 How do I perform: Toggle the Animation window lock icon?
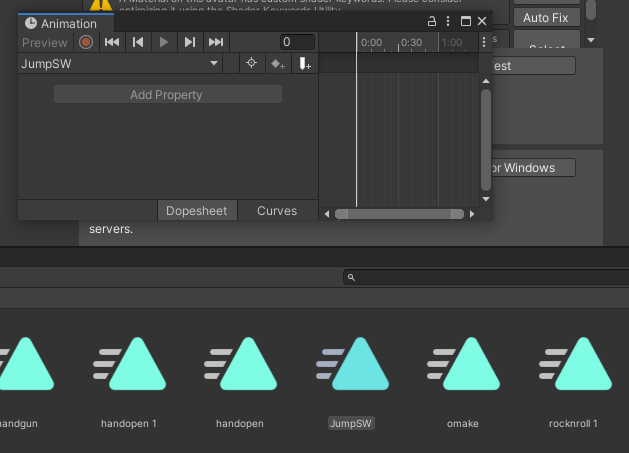tap(432, 21)
